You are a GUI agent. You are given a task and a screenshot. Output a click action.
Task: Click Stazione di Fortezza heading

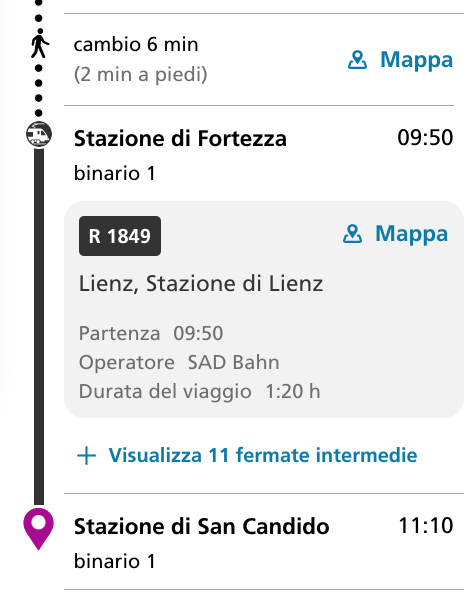coord(180,138)
